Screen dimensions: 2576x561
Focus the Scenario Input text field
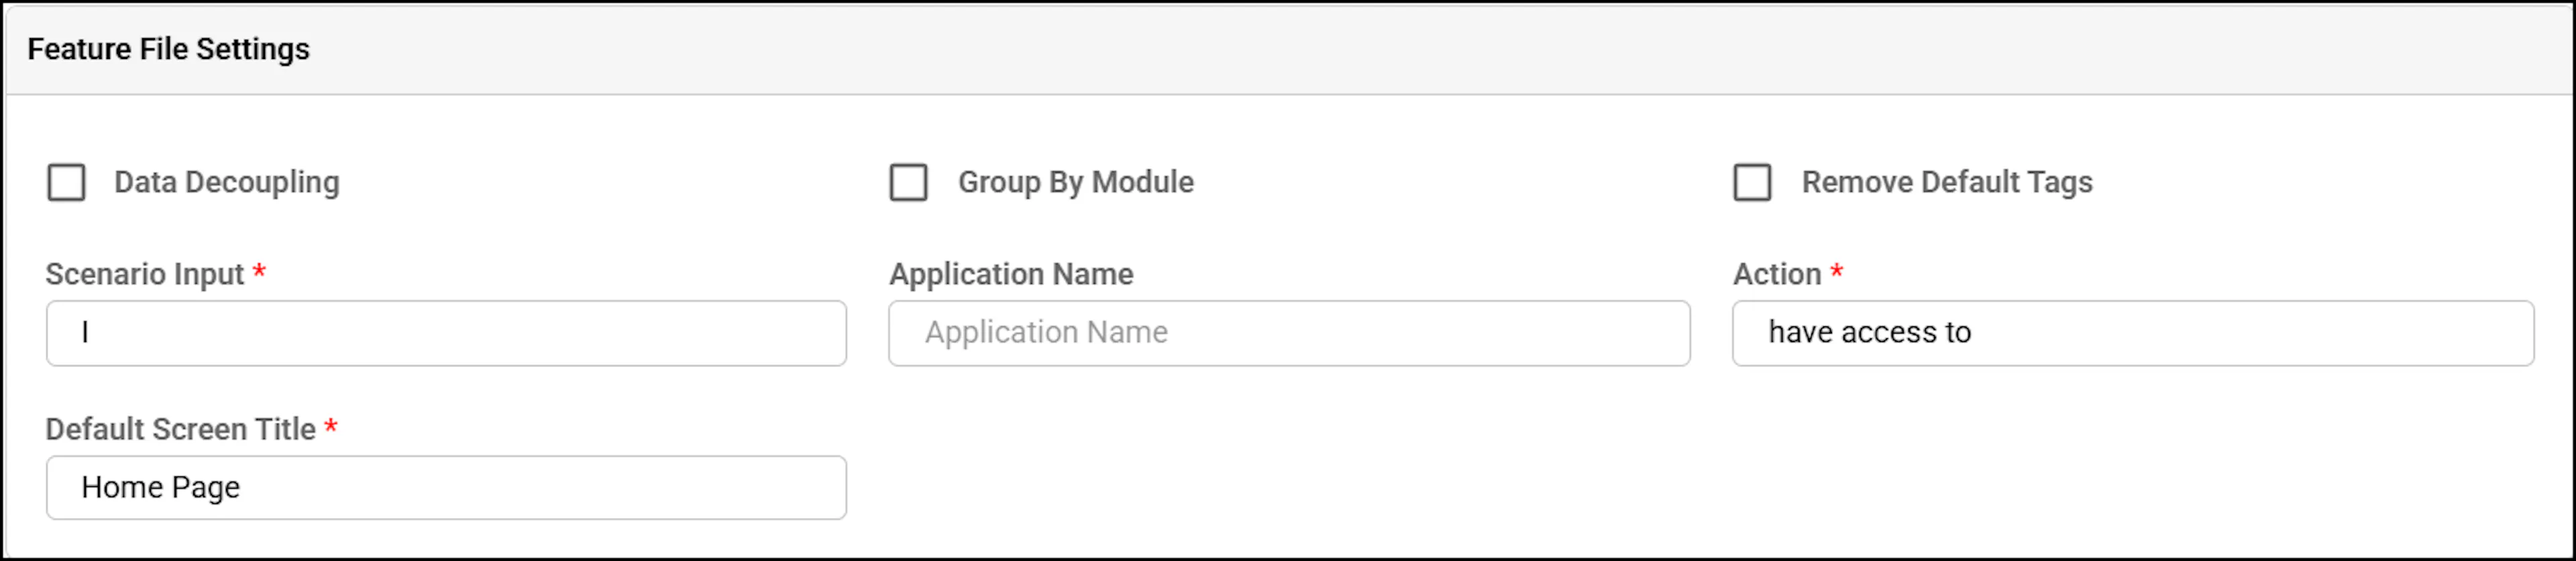click(446, 333)
